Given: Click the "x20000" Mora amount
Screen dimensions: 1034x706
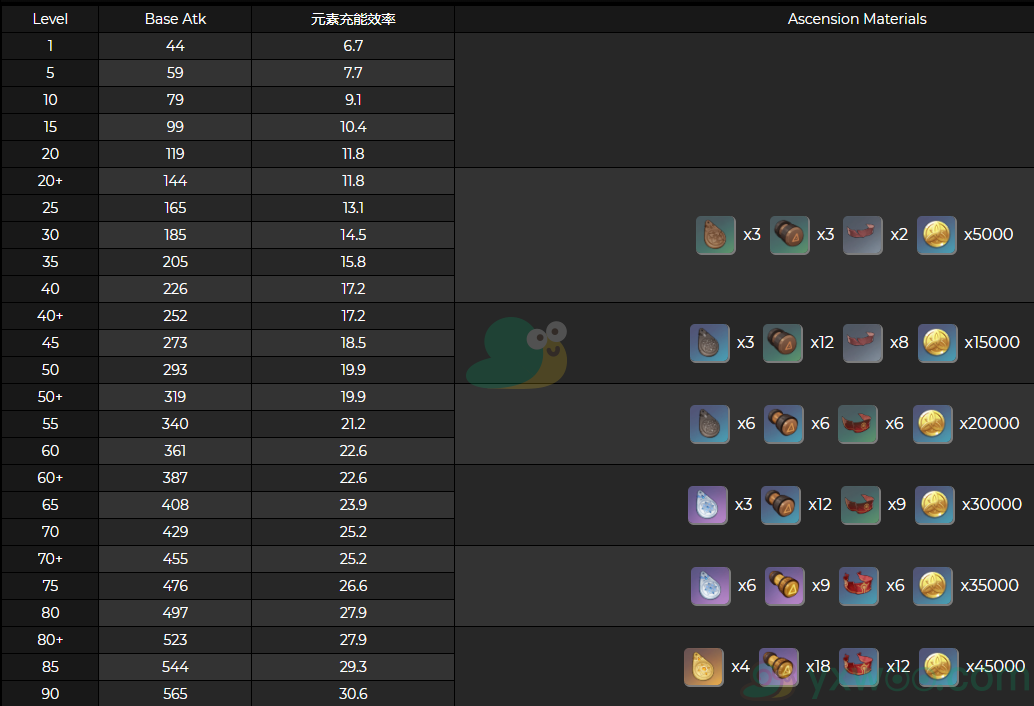Looking at the screenshot, I should (989, 424).
